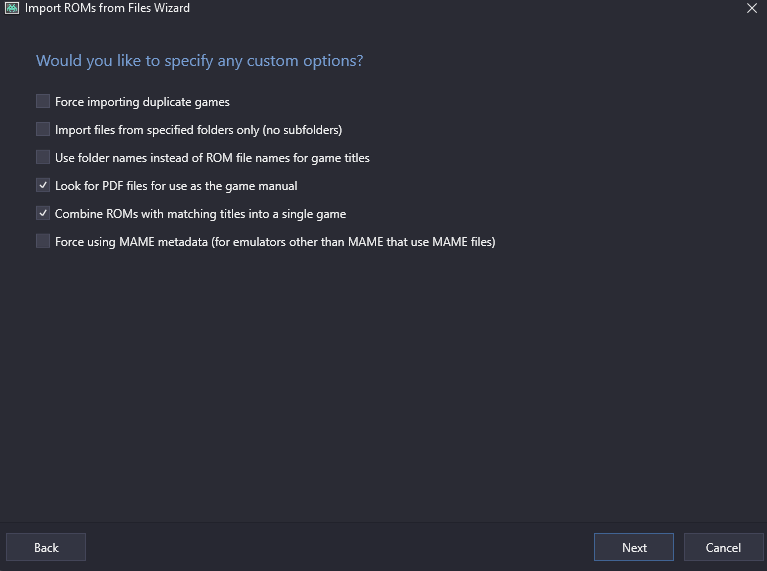
Task: Uncheck the Look for PDF files checkbox
Action: tap(43, 185)
